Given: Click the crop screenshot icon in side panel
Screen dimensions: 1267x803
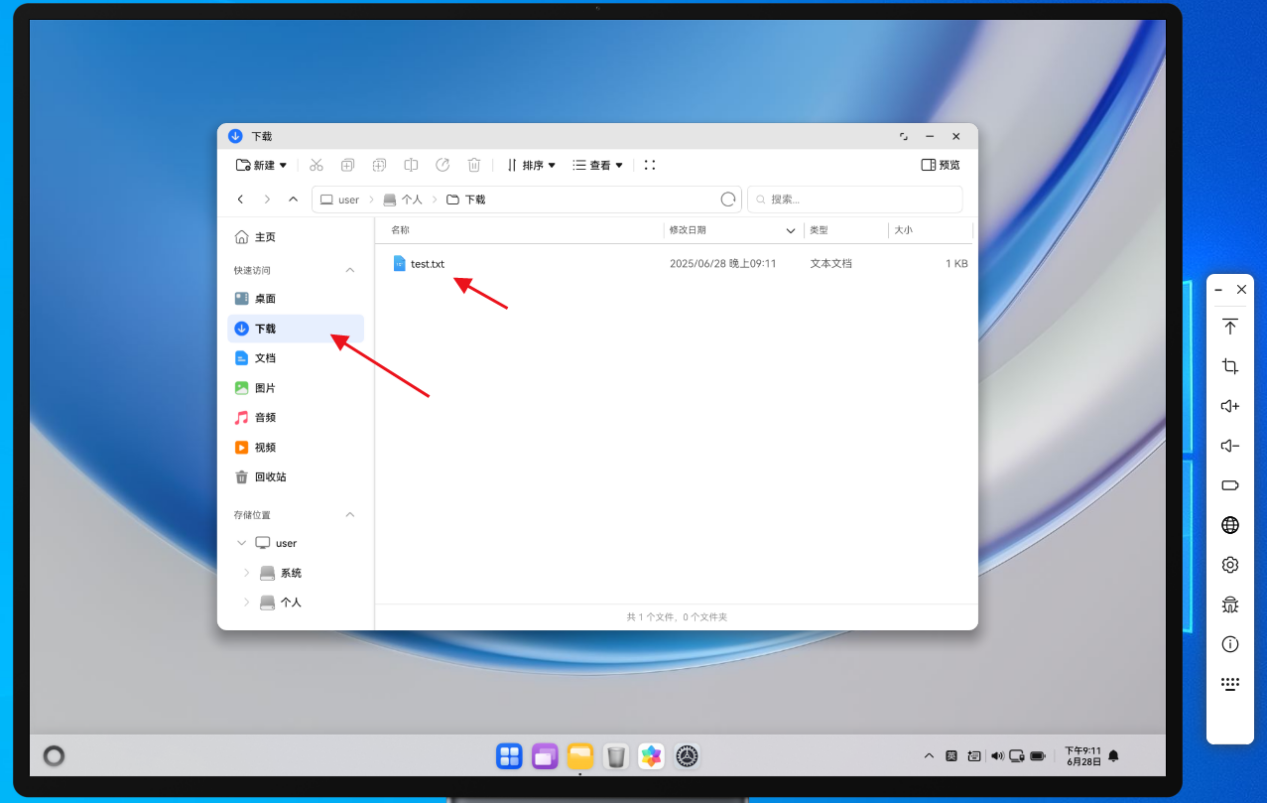Looking at the screenshot, I should point(1230,366).
